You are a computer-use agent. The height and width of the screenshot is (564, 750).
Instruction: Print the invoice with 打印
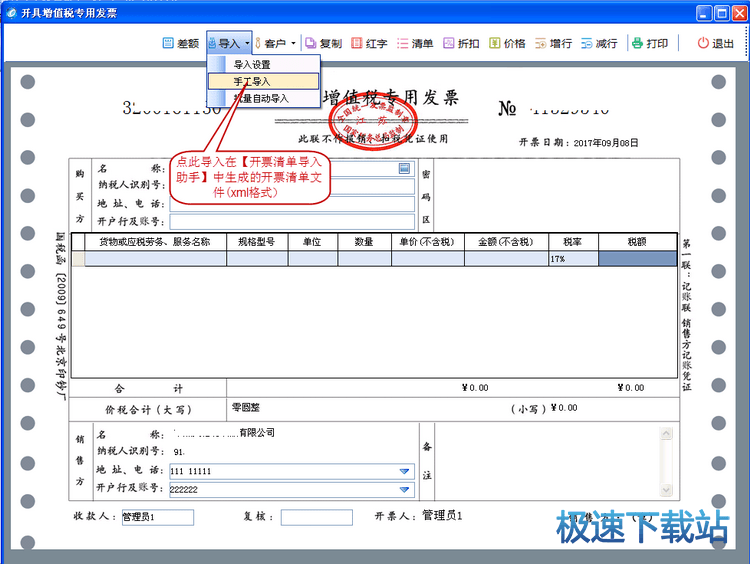point(650,44)
